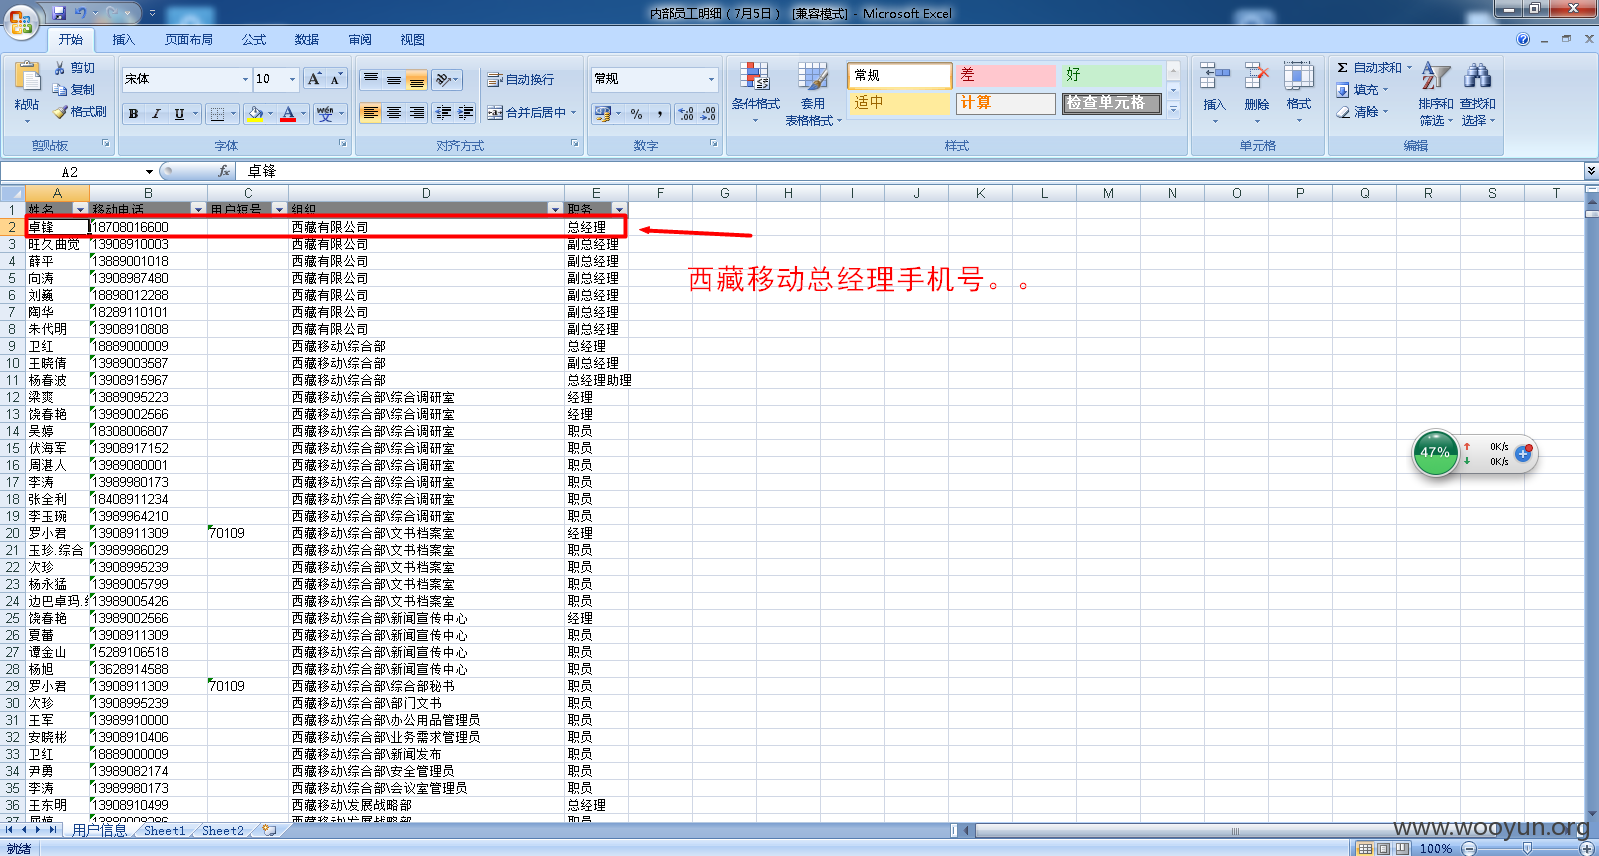Click the decrease decimal icon
1599x856 pixels.
click(708, 114)
